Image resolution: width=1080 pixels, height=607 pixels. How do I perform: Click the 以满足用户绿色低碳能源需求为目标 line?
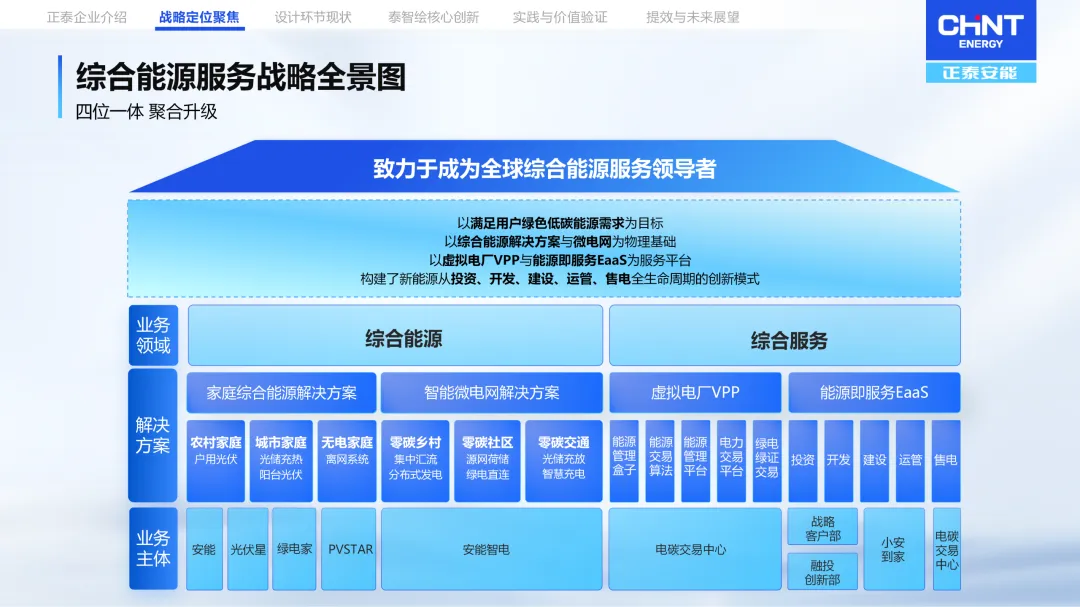560,223
